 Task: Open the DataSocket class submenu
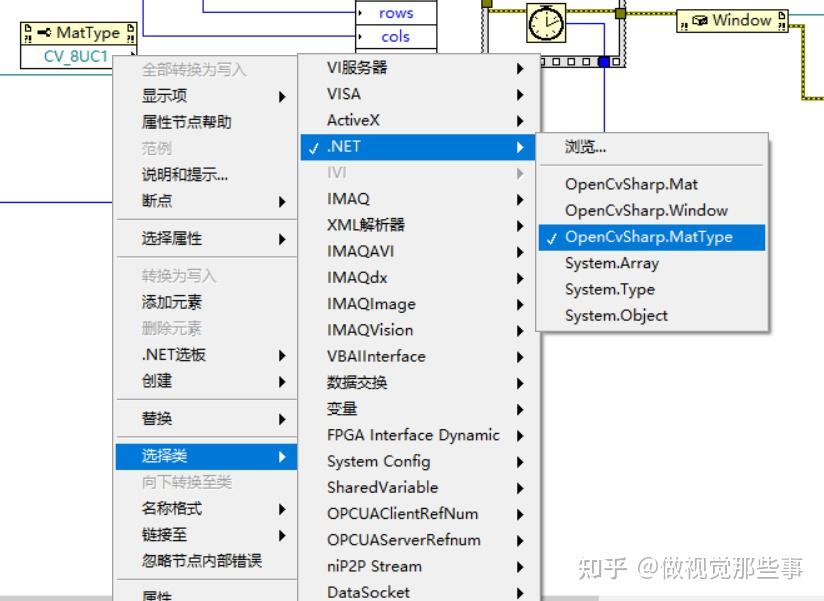click(419, 592)
